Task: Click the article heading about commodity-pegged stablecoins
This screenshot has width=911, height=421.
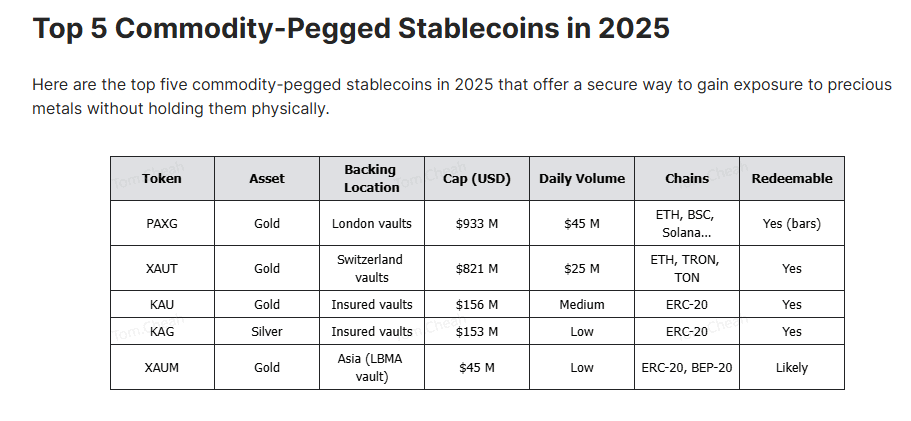Action: coord(351,29)
